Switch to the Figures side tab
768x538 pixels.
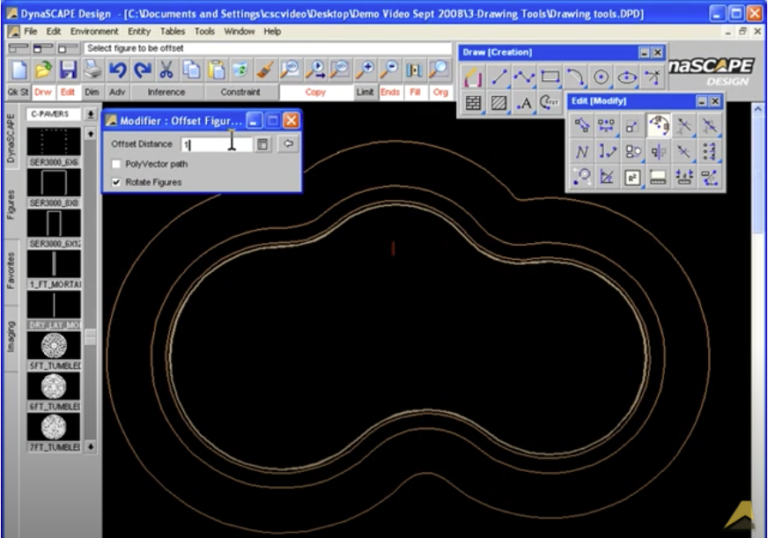pos(11,204)
